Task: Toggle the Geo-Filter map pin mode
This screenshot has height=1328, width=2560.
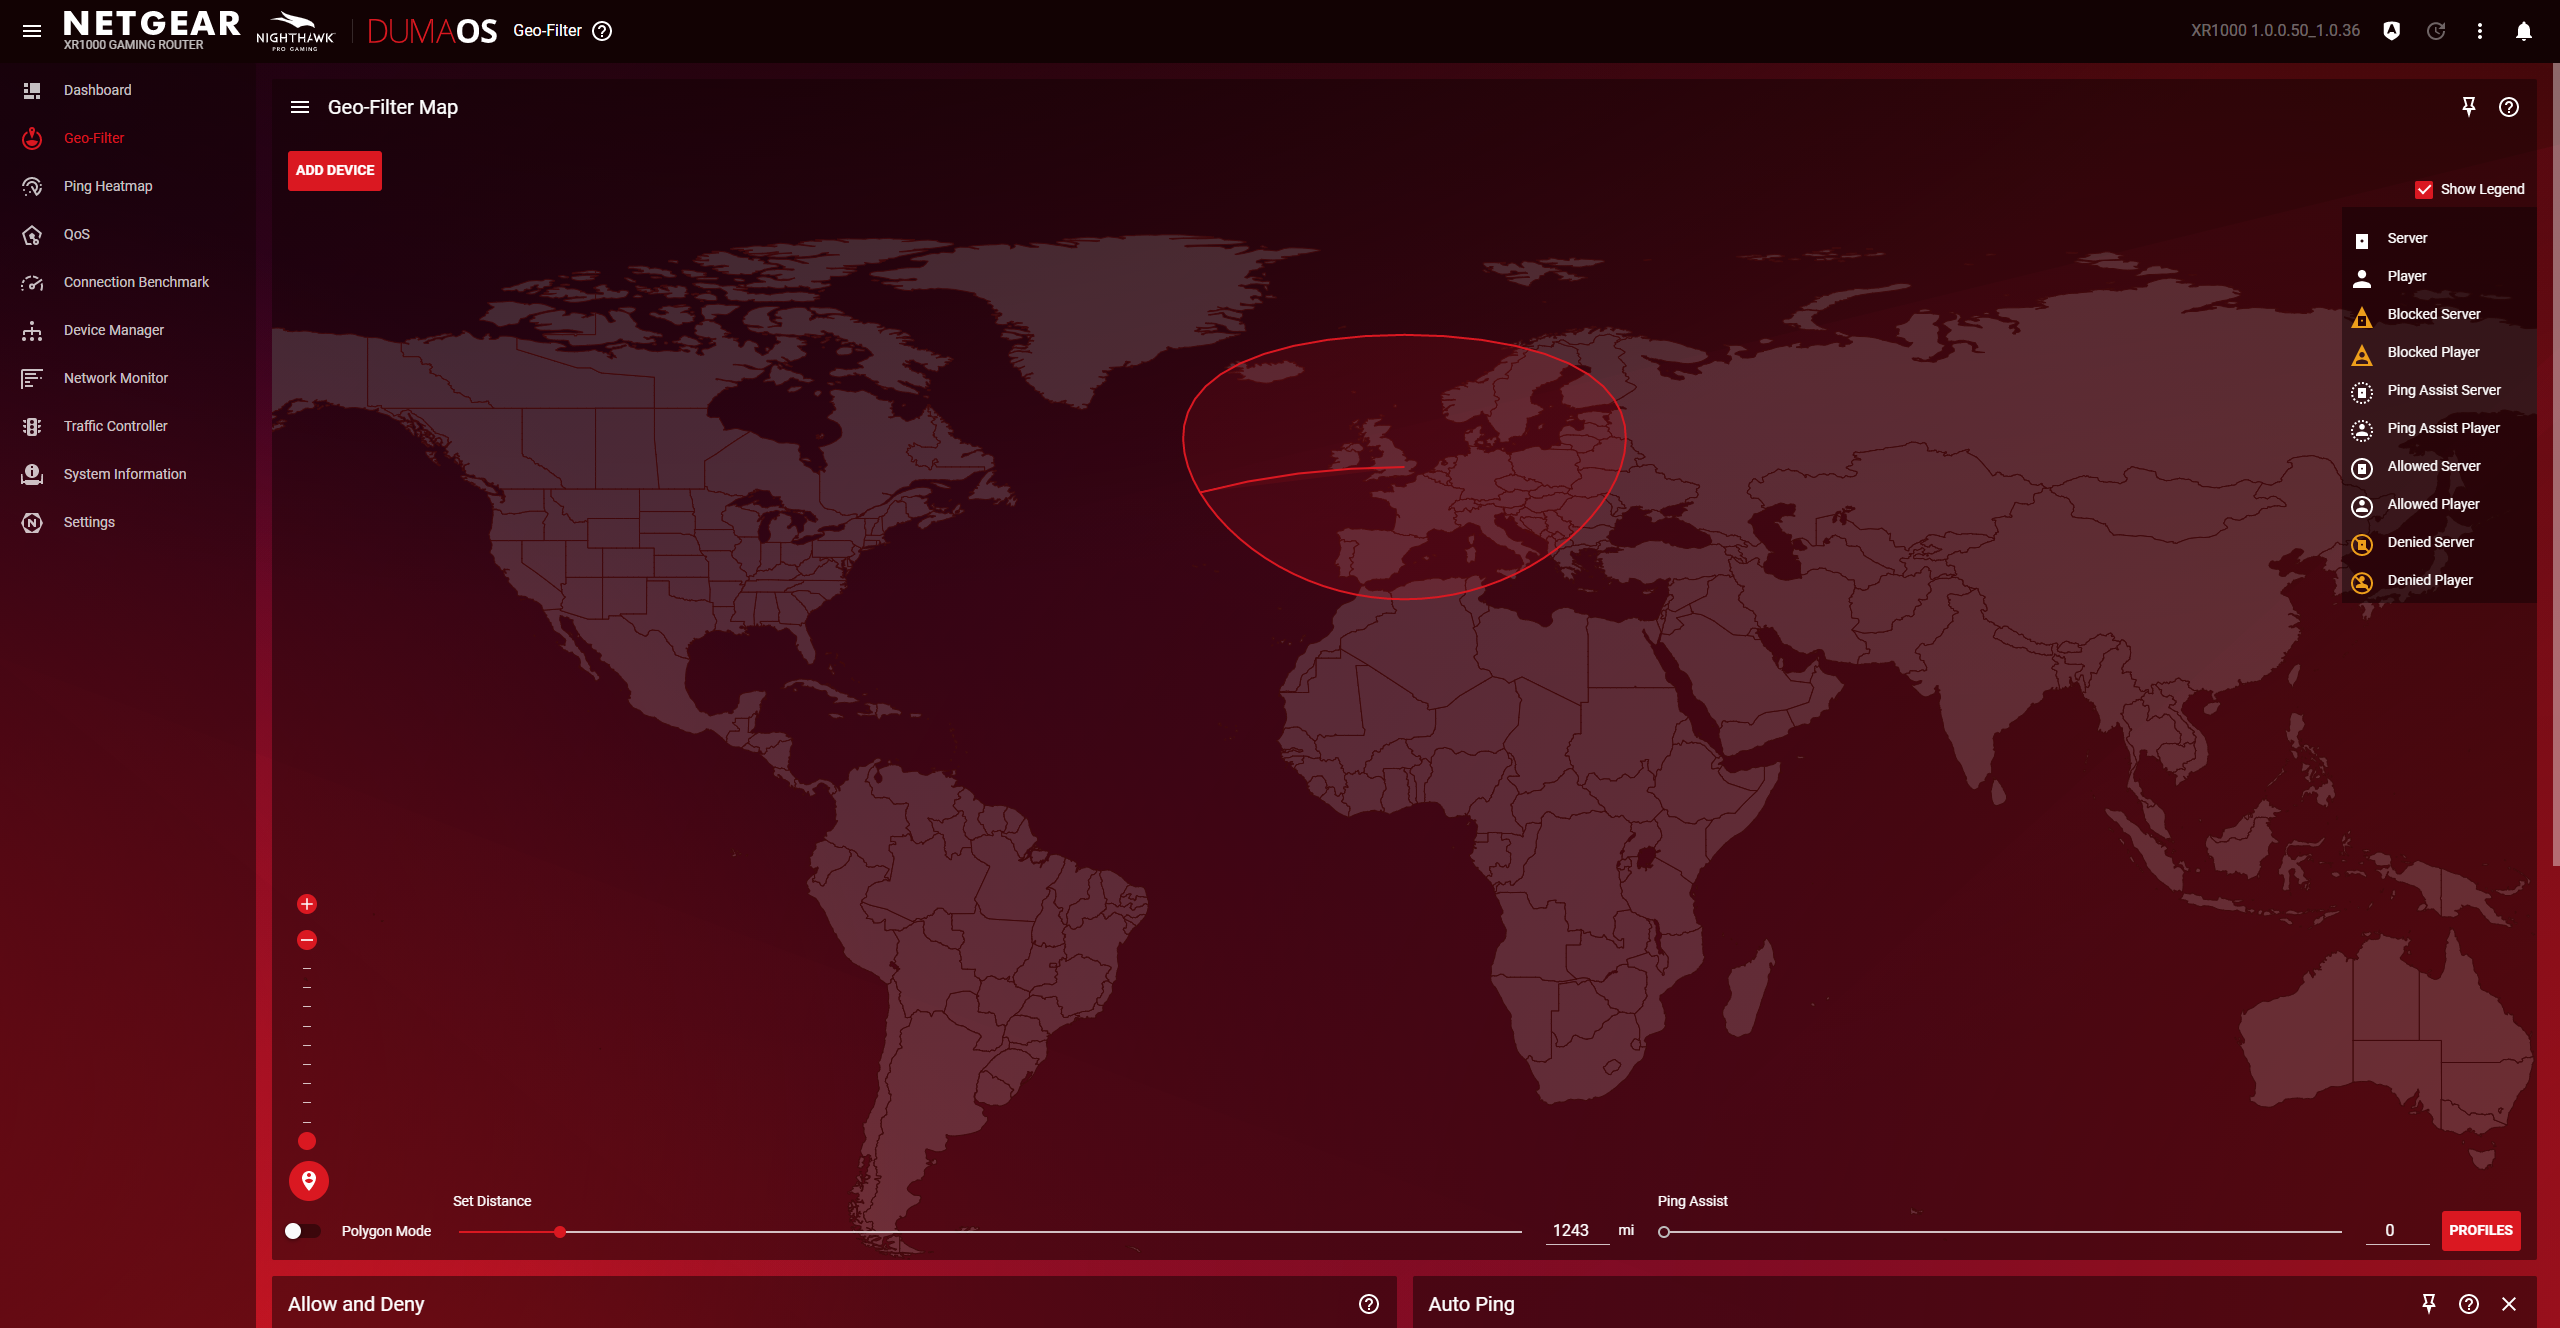Action: (2469, 107)
